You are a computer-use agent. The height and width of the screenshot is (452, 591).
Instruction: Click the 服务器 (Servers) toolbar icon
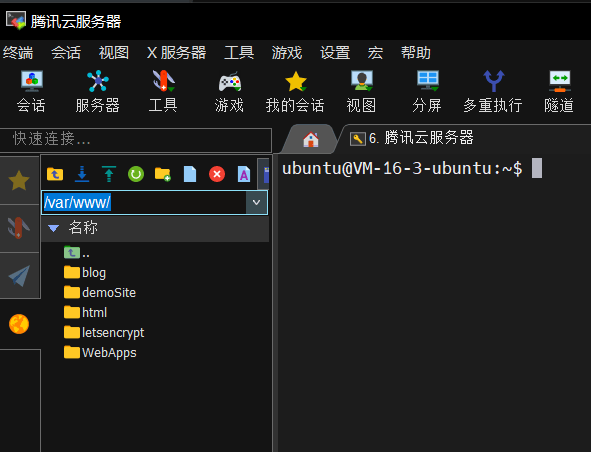click(98, 92)
